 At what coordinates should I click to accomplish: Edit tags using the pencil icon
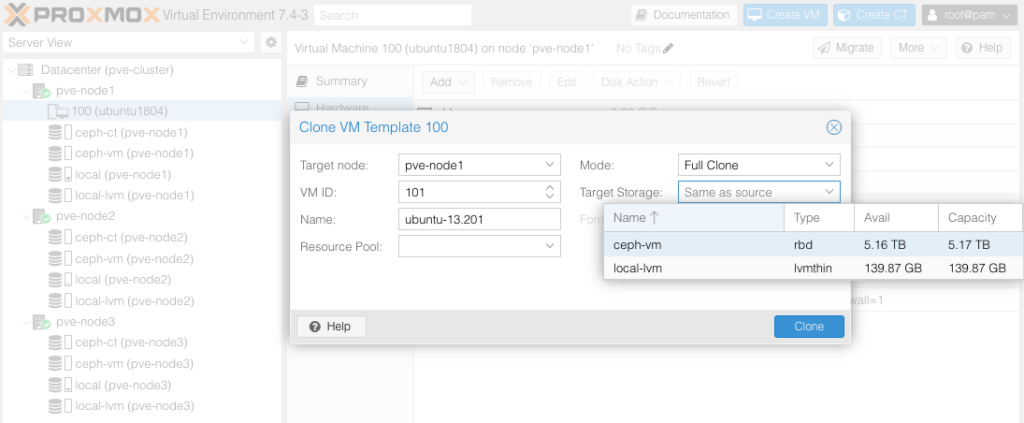pyautogui.click(x=667, y=48)
